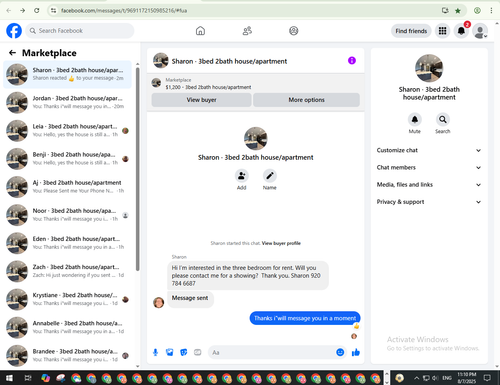The width and height of the screenshot is (500, 385).
Task: Click More options button
Action: 306,100
